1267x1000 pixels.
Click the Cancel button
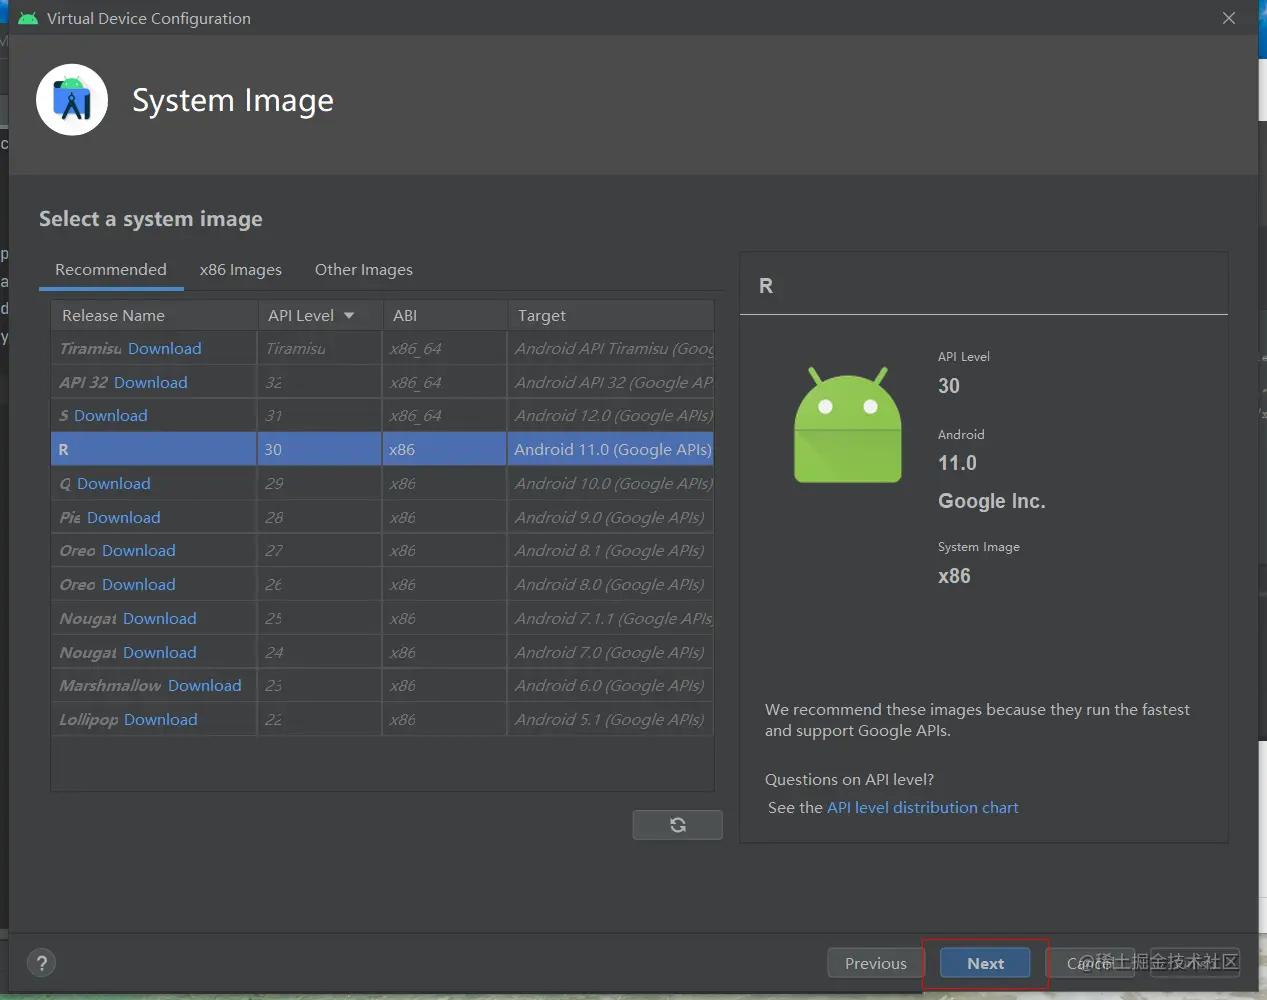(1090, 963)
